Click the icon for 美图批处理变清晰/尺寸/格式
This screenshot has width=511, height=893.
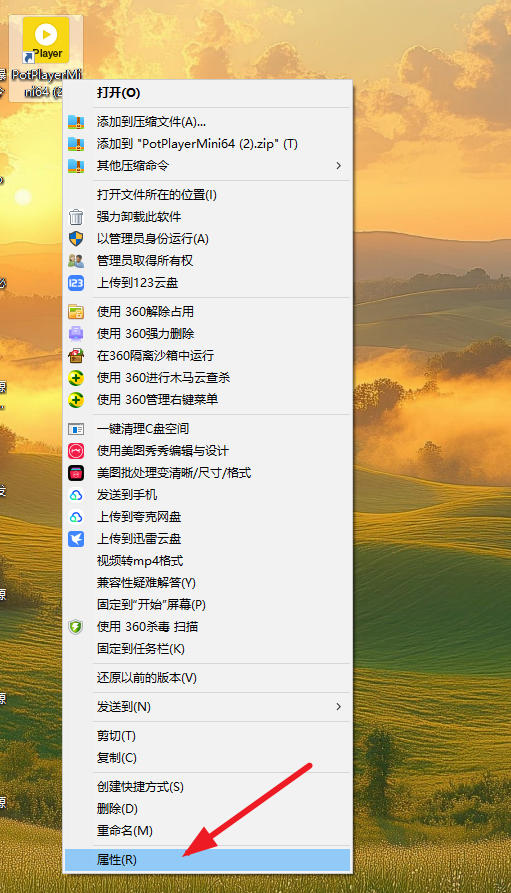[76, 473]
